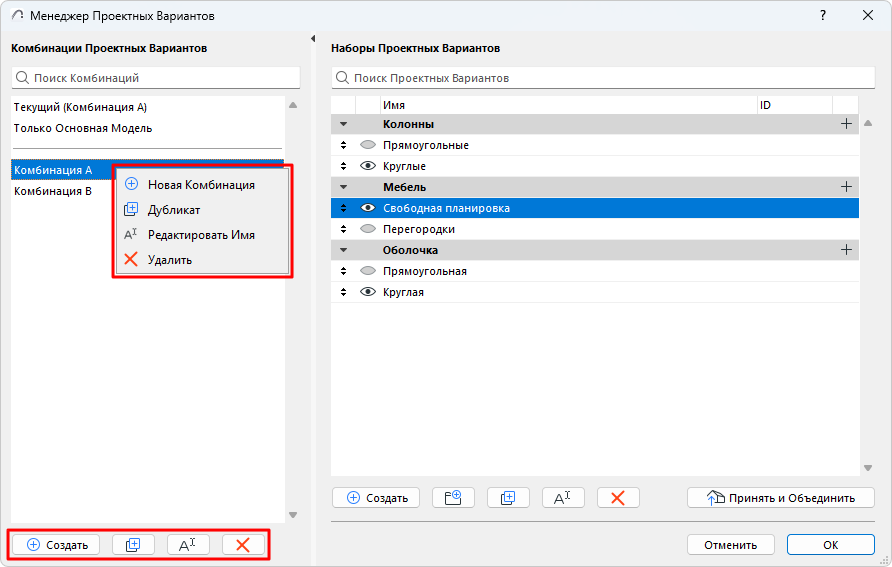Add an option to the Колонны set with its plus icon
The image size is (892, 567).
846,124
